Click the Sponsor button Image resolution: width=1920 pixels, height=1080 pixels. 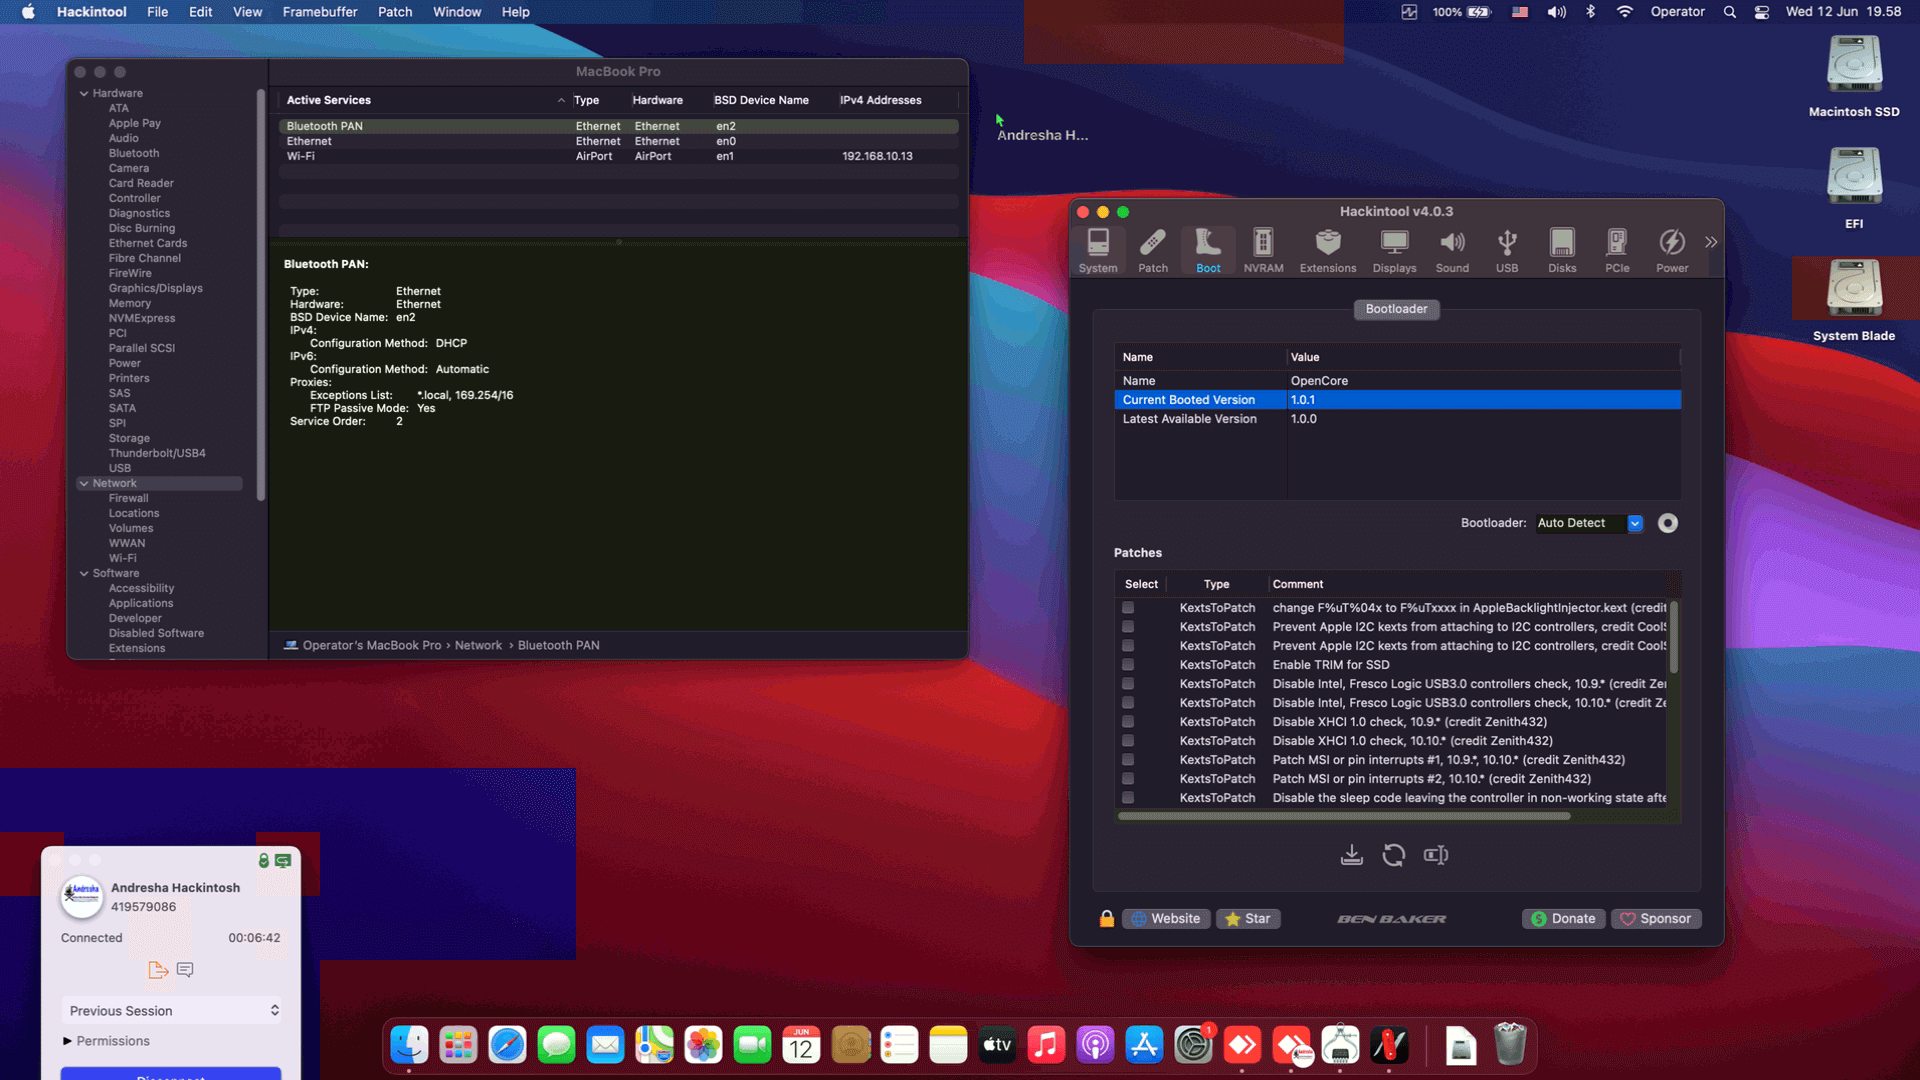click(x=1655, y=918)
